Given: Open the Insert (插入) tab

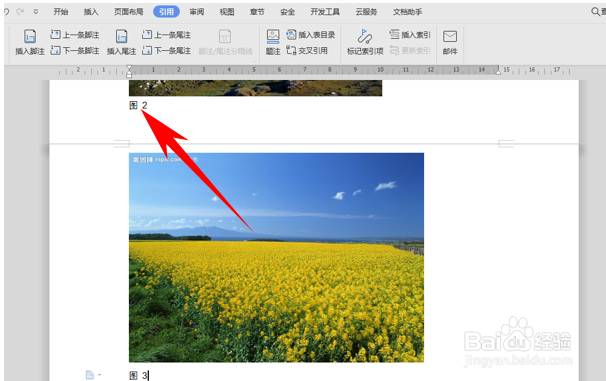Looking at the screenshot, I should 91,12.
